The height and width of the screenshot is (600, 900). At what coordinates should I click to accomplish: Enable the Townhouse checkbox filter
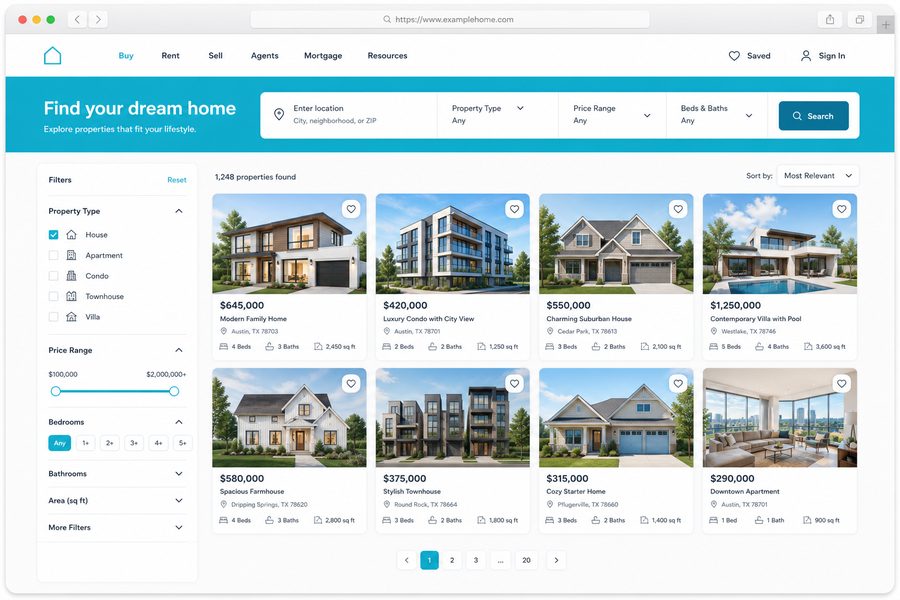click(x=53, y=296)
